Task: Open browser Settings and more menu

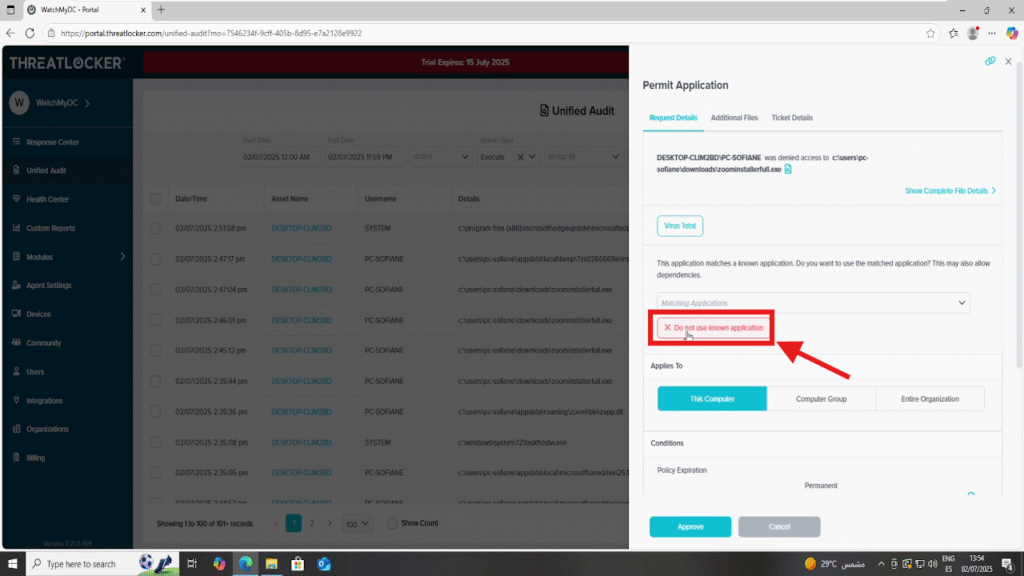Action: click(x=992, y=33)
